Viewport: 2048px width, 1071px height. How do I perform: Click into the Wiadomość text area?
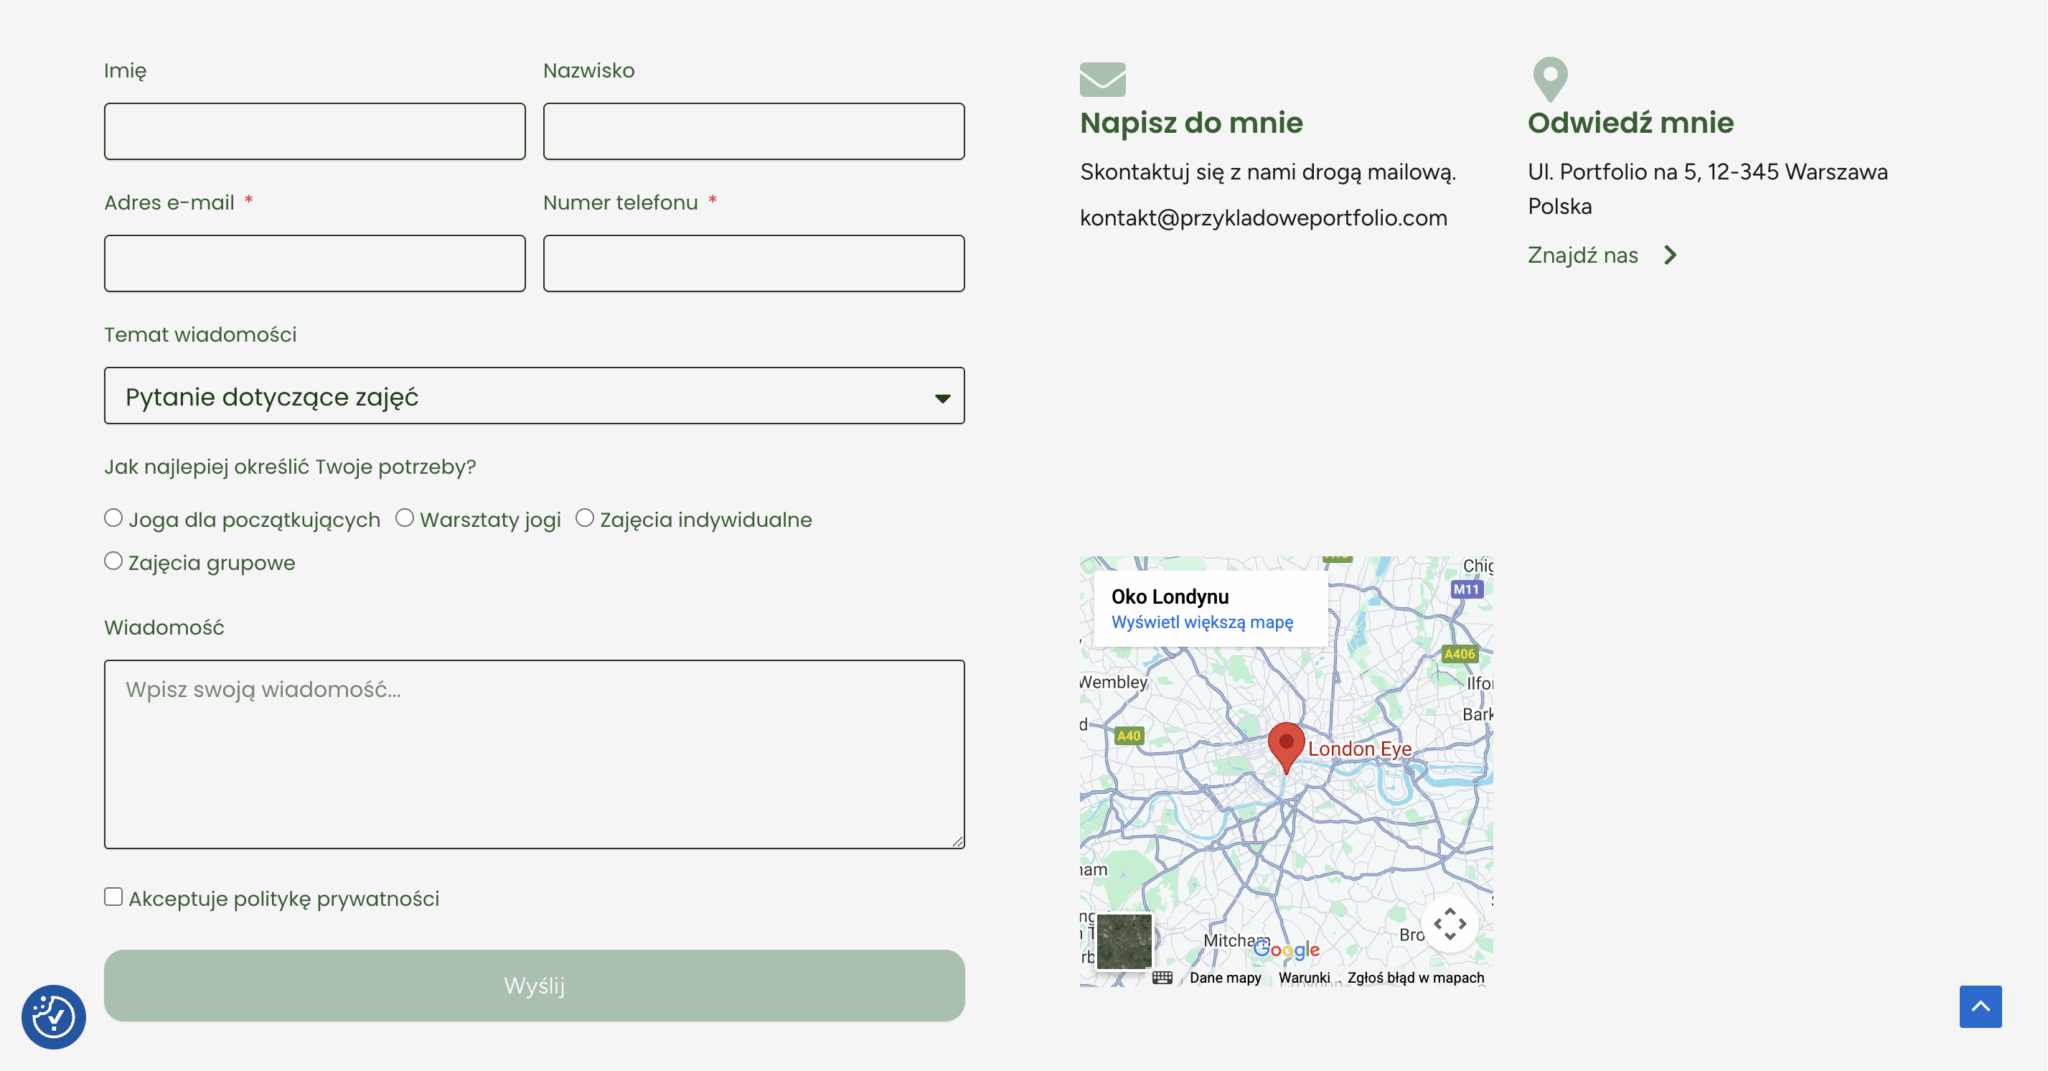534,754
